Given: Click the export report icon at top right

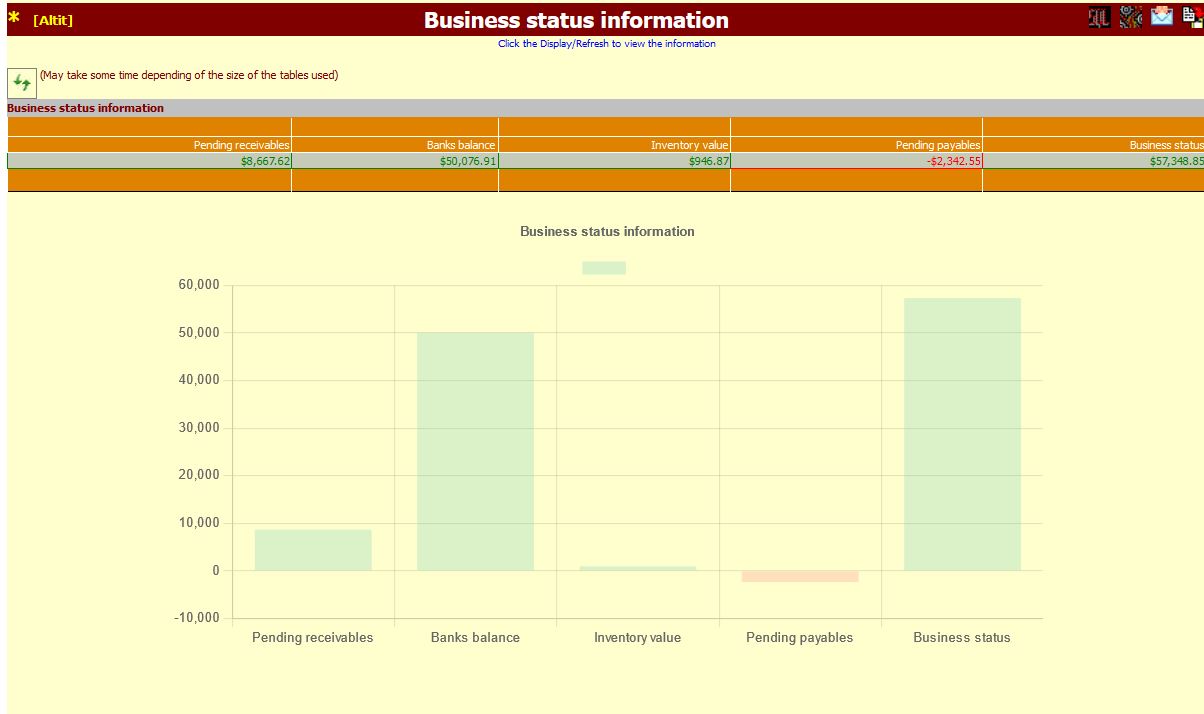Looking at the screenshot, I should 1192,17.
